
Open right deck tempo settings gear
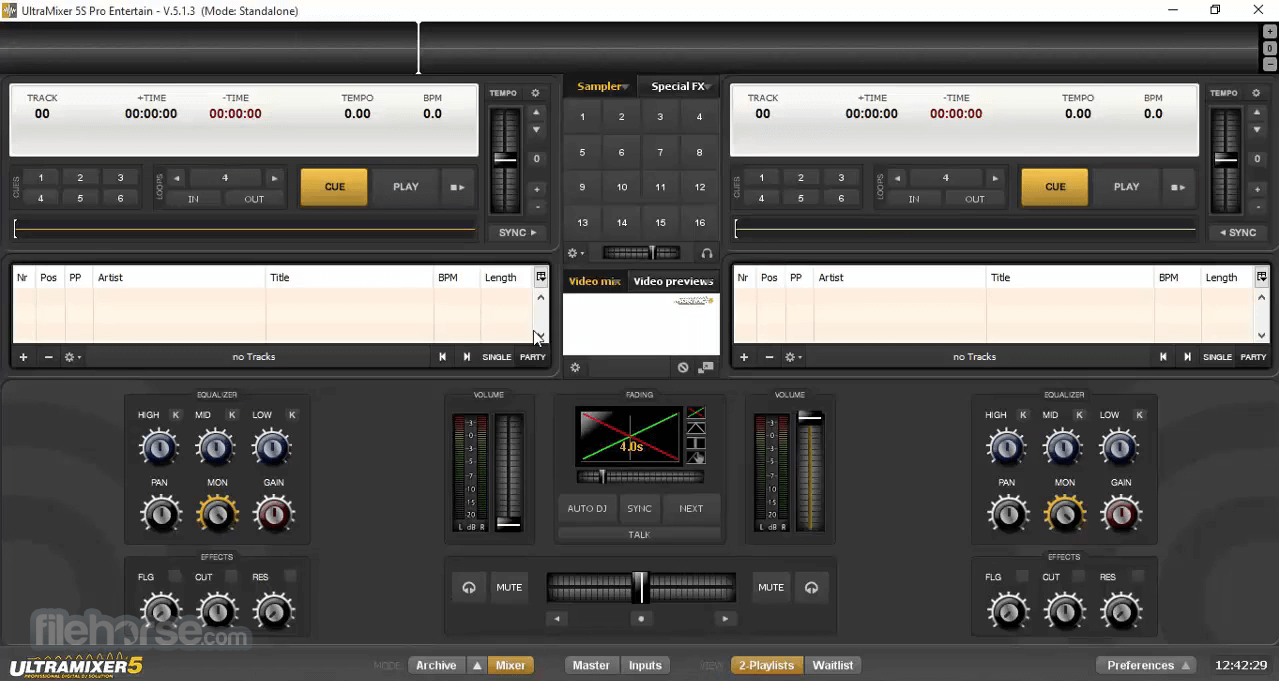tap(1256, 93)
